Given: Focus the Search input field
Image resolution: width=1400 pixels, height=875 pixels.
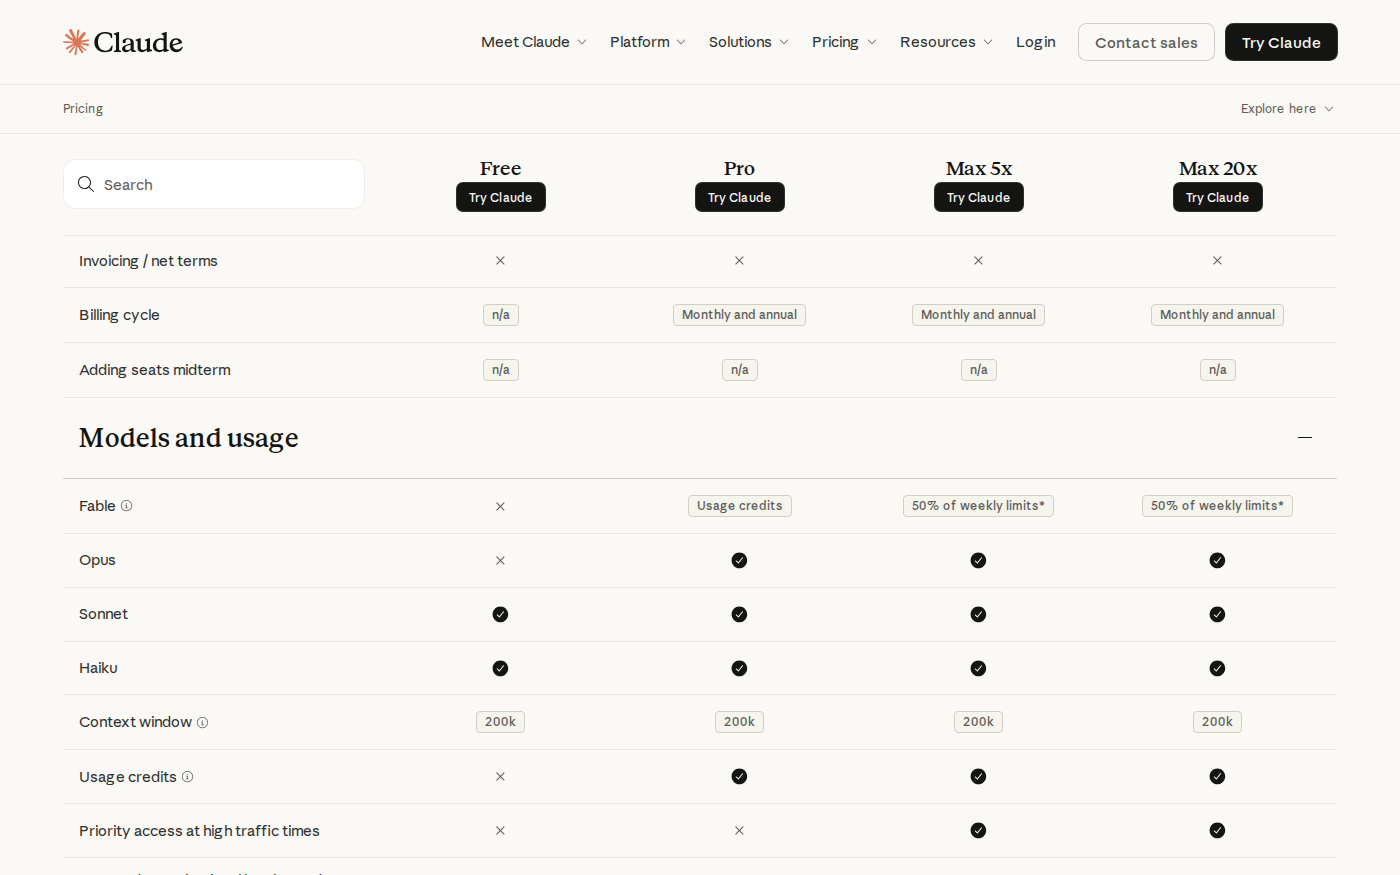Looking at the screenshot, I should point(214,184).
